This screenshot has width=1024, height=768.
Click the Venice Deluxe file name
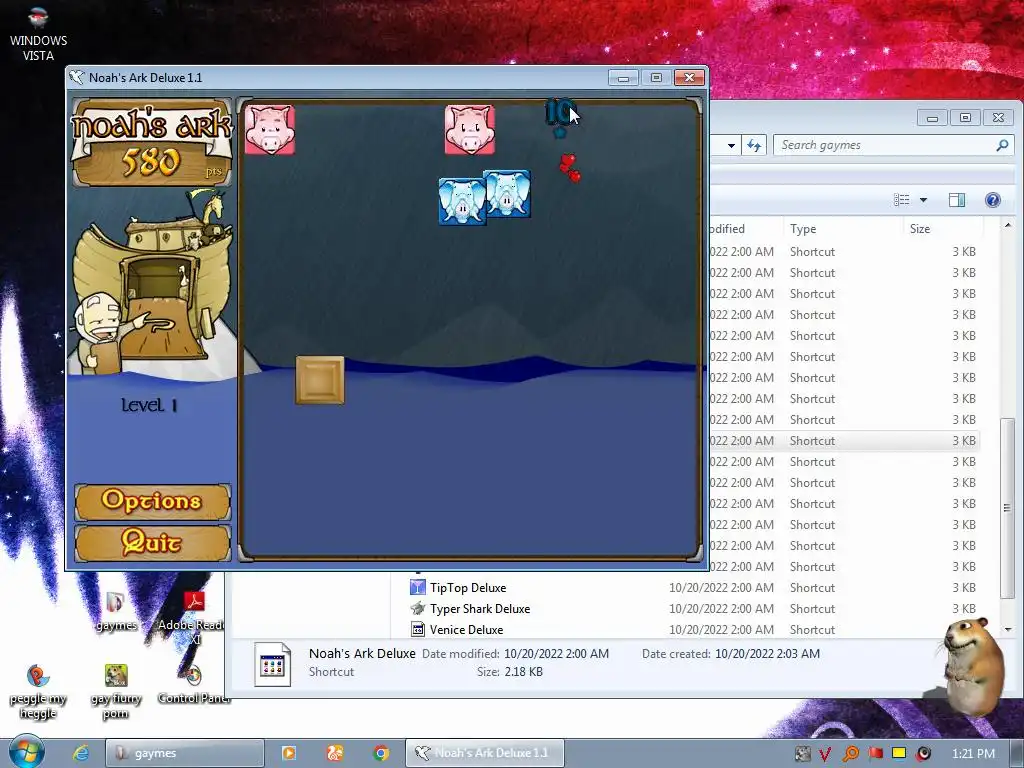point(466,630)
